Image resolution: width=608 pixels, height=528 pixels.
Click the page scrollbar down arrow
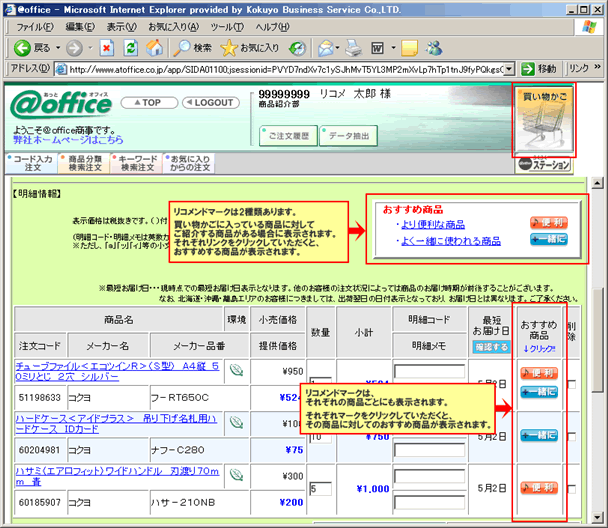[598, 517]
